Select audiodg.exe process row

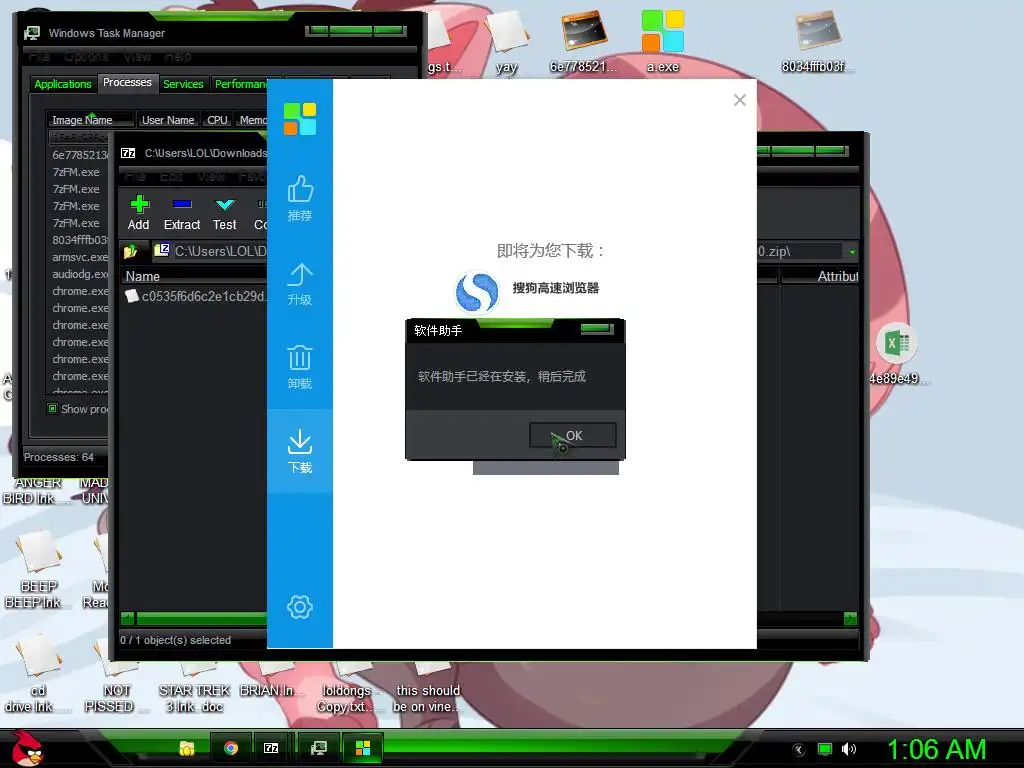pyautogui.click(x=79, y=274)
